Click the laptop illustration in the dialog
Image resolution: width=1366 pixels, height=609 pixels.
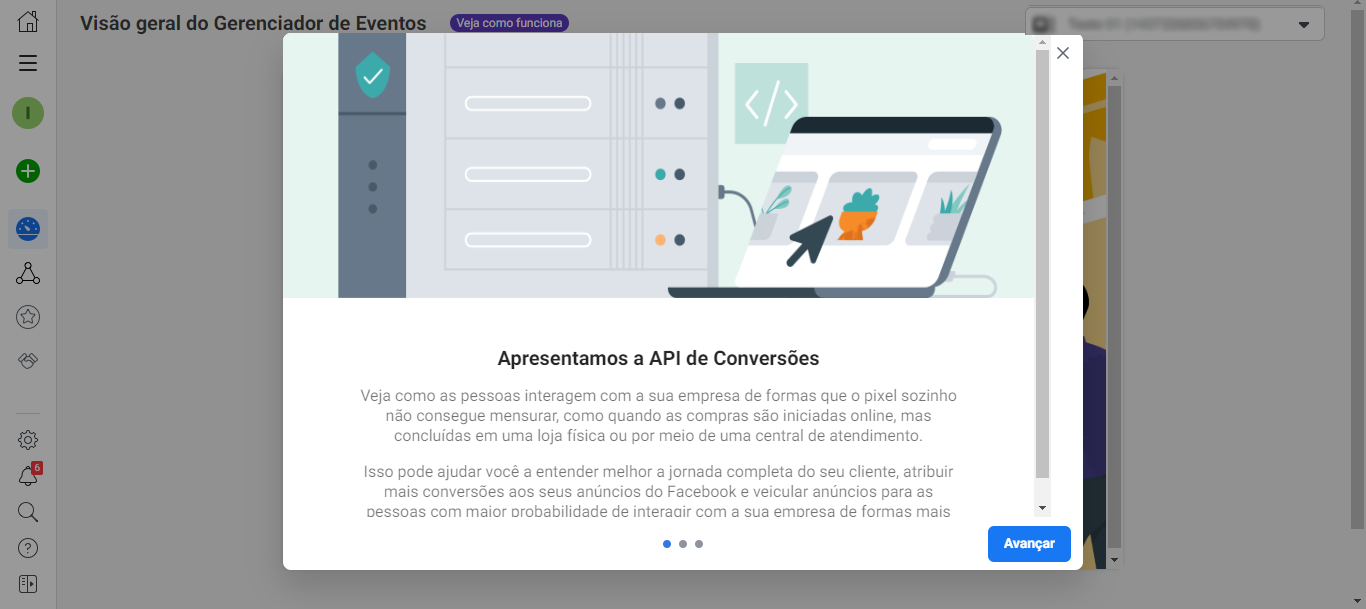pyautogui.click(x=835, y=208)
